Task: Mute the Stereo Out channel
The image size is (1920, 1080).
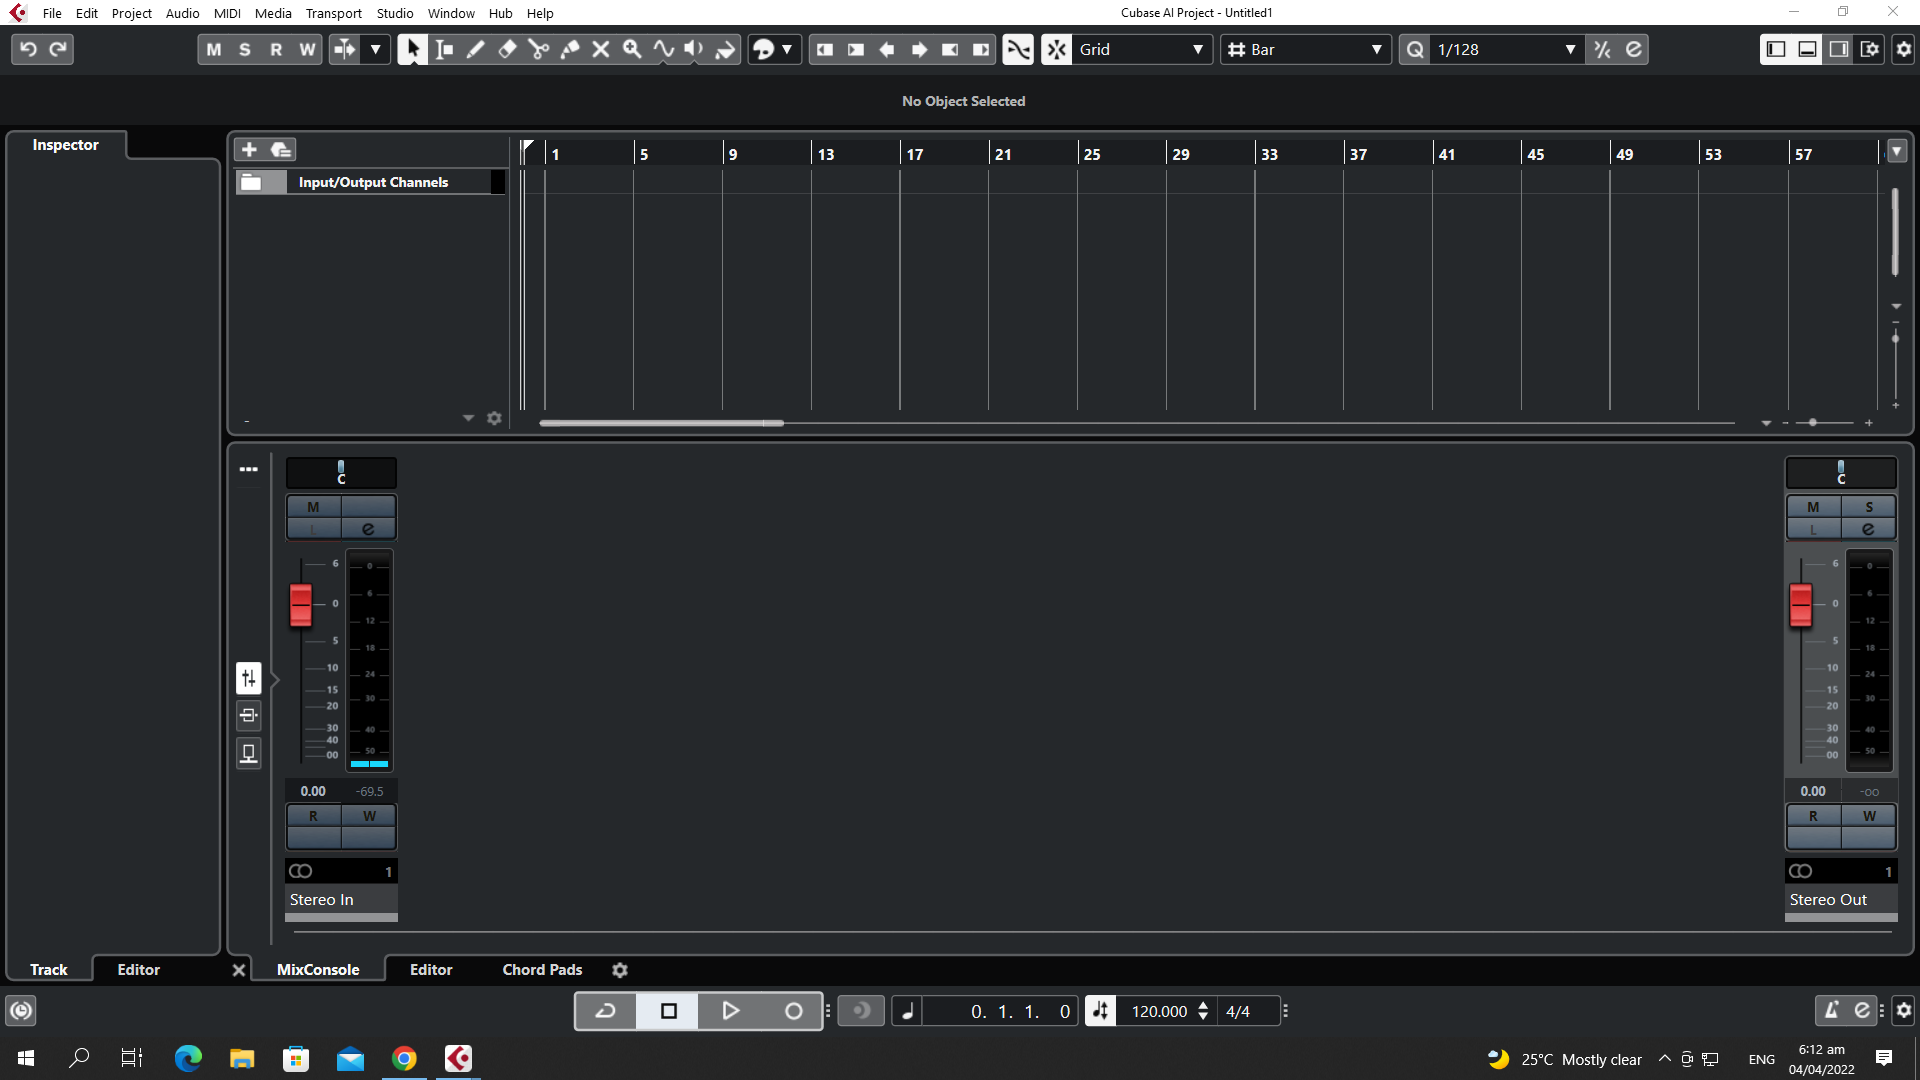Action: pos(1813,507)
